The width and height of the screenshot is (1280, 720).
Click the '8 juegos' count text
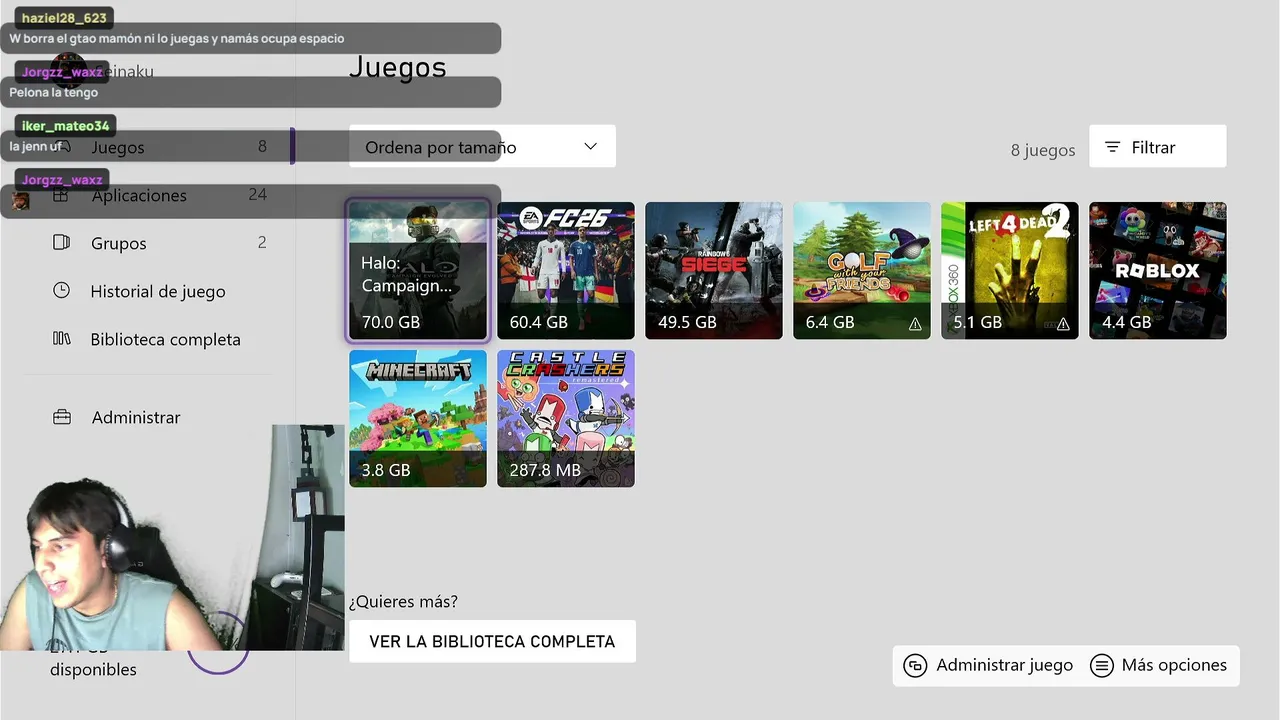[x=1043, y=150]
